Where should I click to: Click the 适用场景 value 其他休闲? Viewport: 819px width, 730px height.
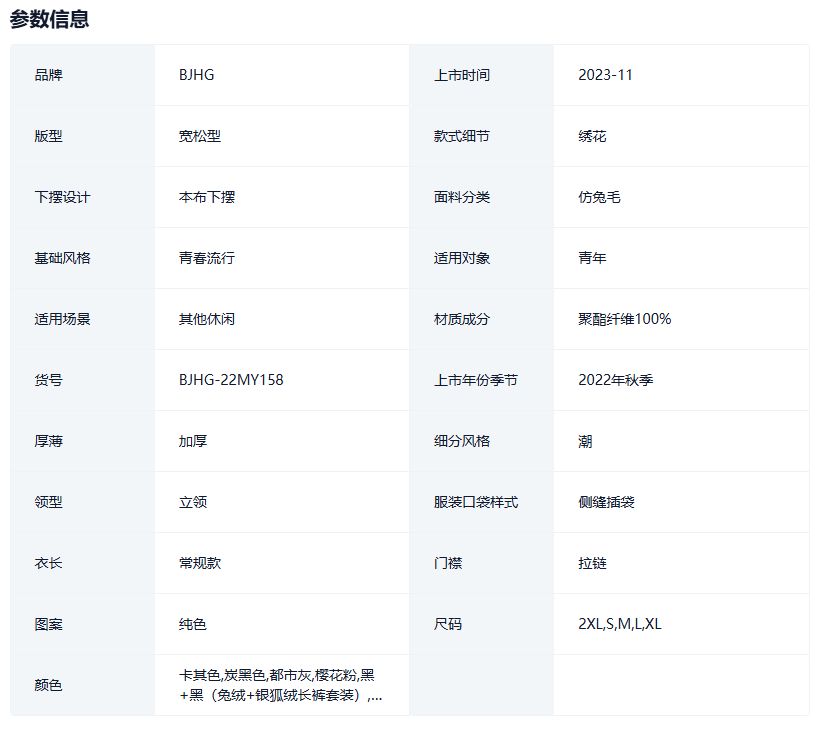click(x=206, y=319)
